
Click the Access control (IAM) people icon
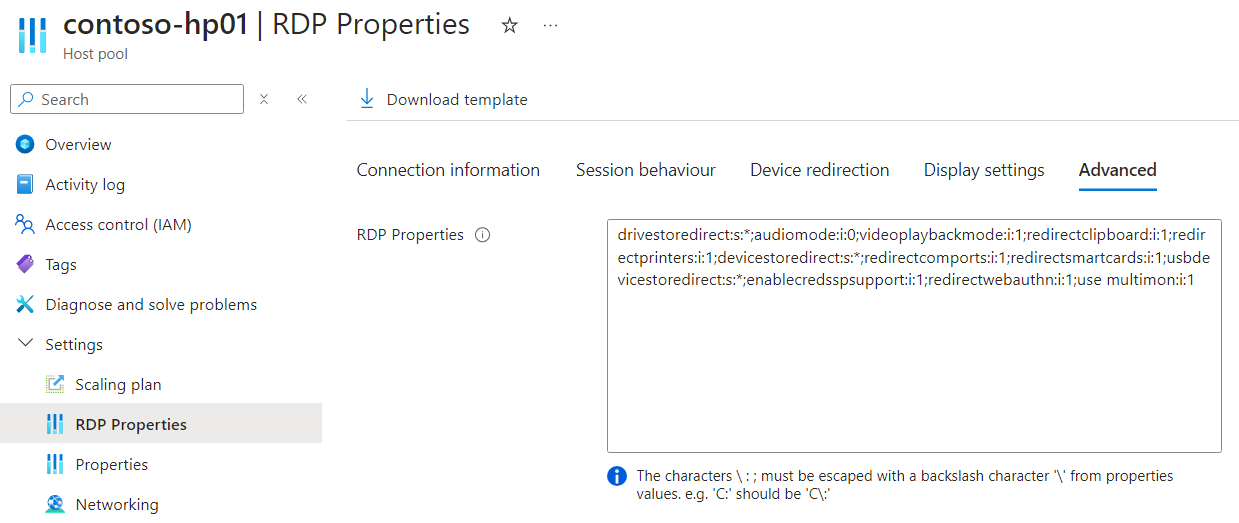pyautogui.click(x=25, y=224)
